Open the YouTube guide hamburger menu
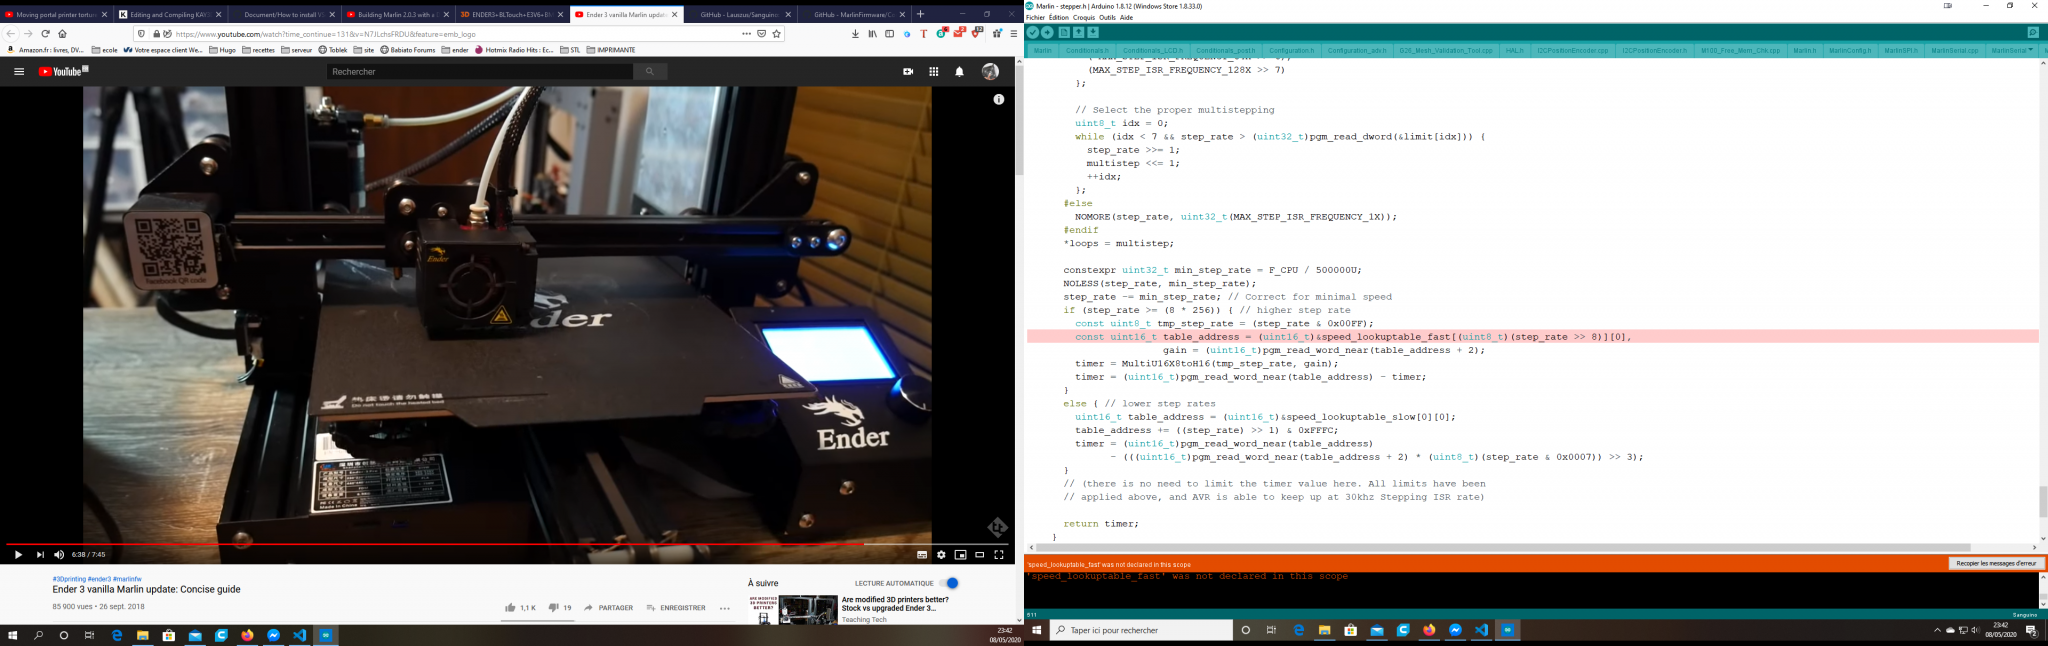The height and width of the screenshot is (646, 2048). coord(19,72)
